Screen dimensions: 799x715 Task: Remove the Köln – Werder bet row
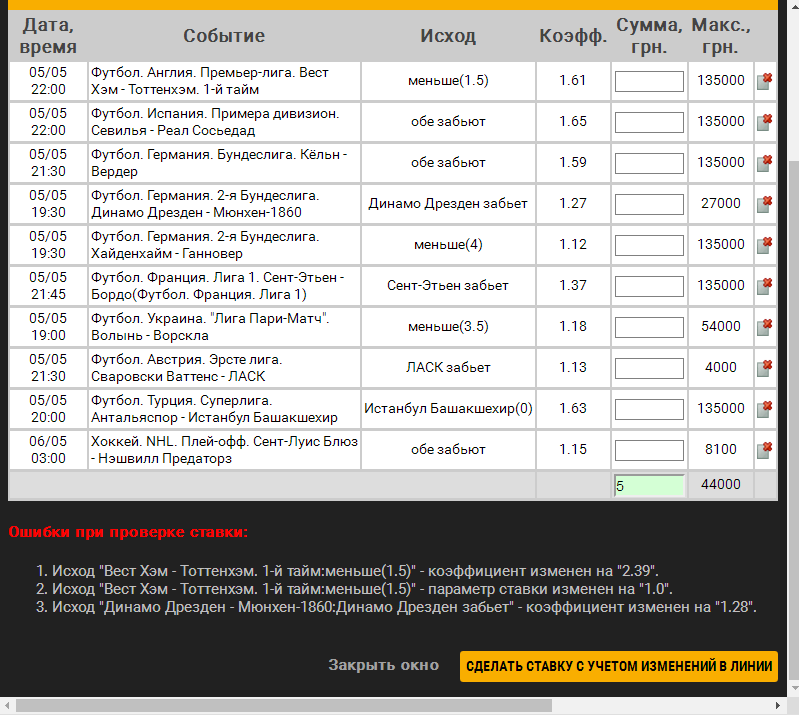764,163
